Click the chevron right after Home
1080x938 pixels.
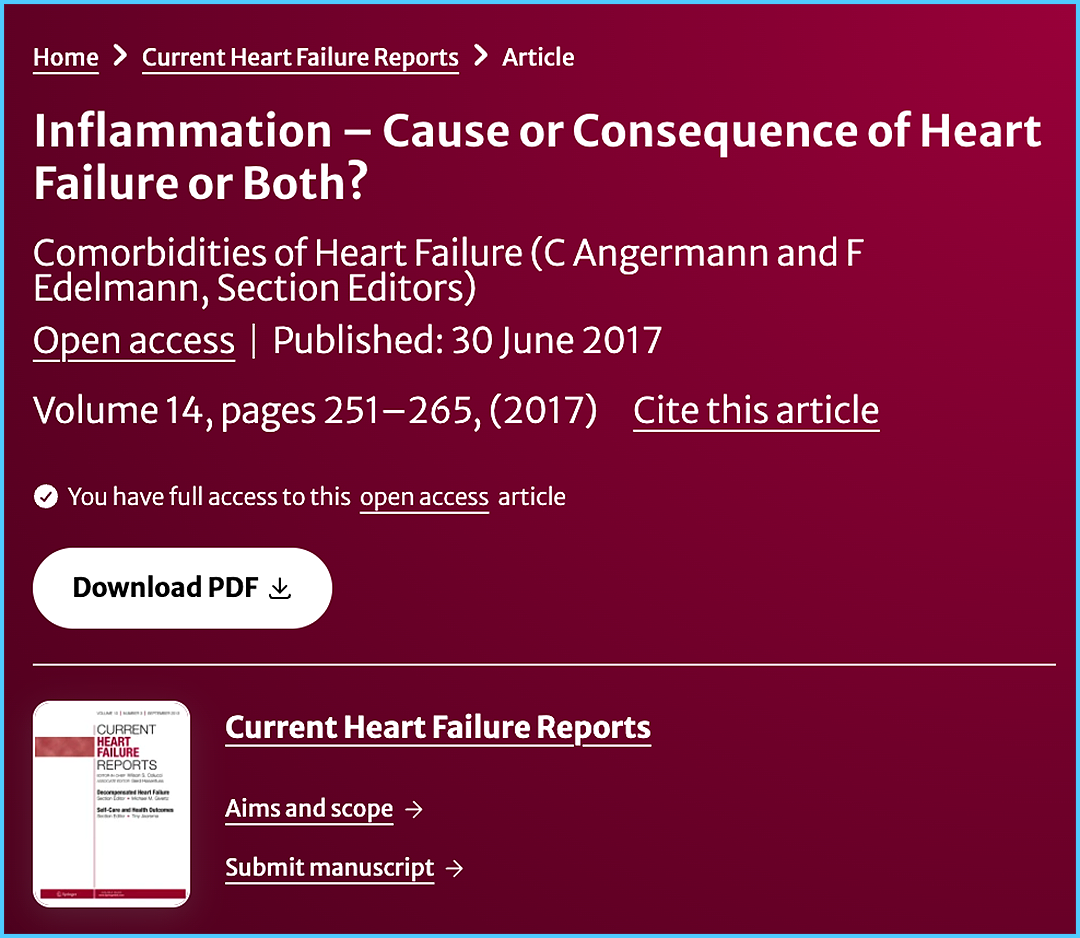120,56
